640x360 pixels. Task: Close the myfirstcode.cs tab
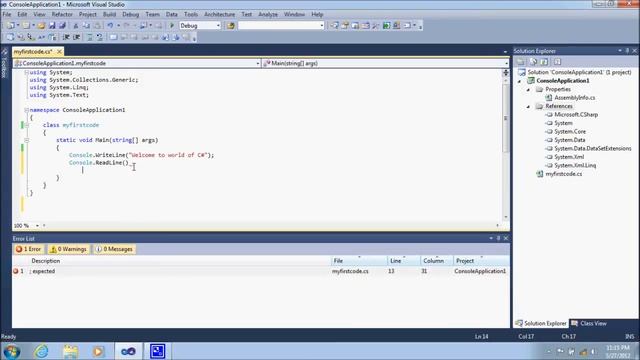pos(59,51)
